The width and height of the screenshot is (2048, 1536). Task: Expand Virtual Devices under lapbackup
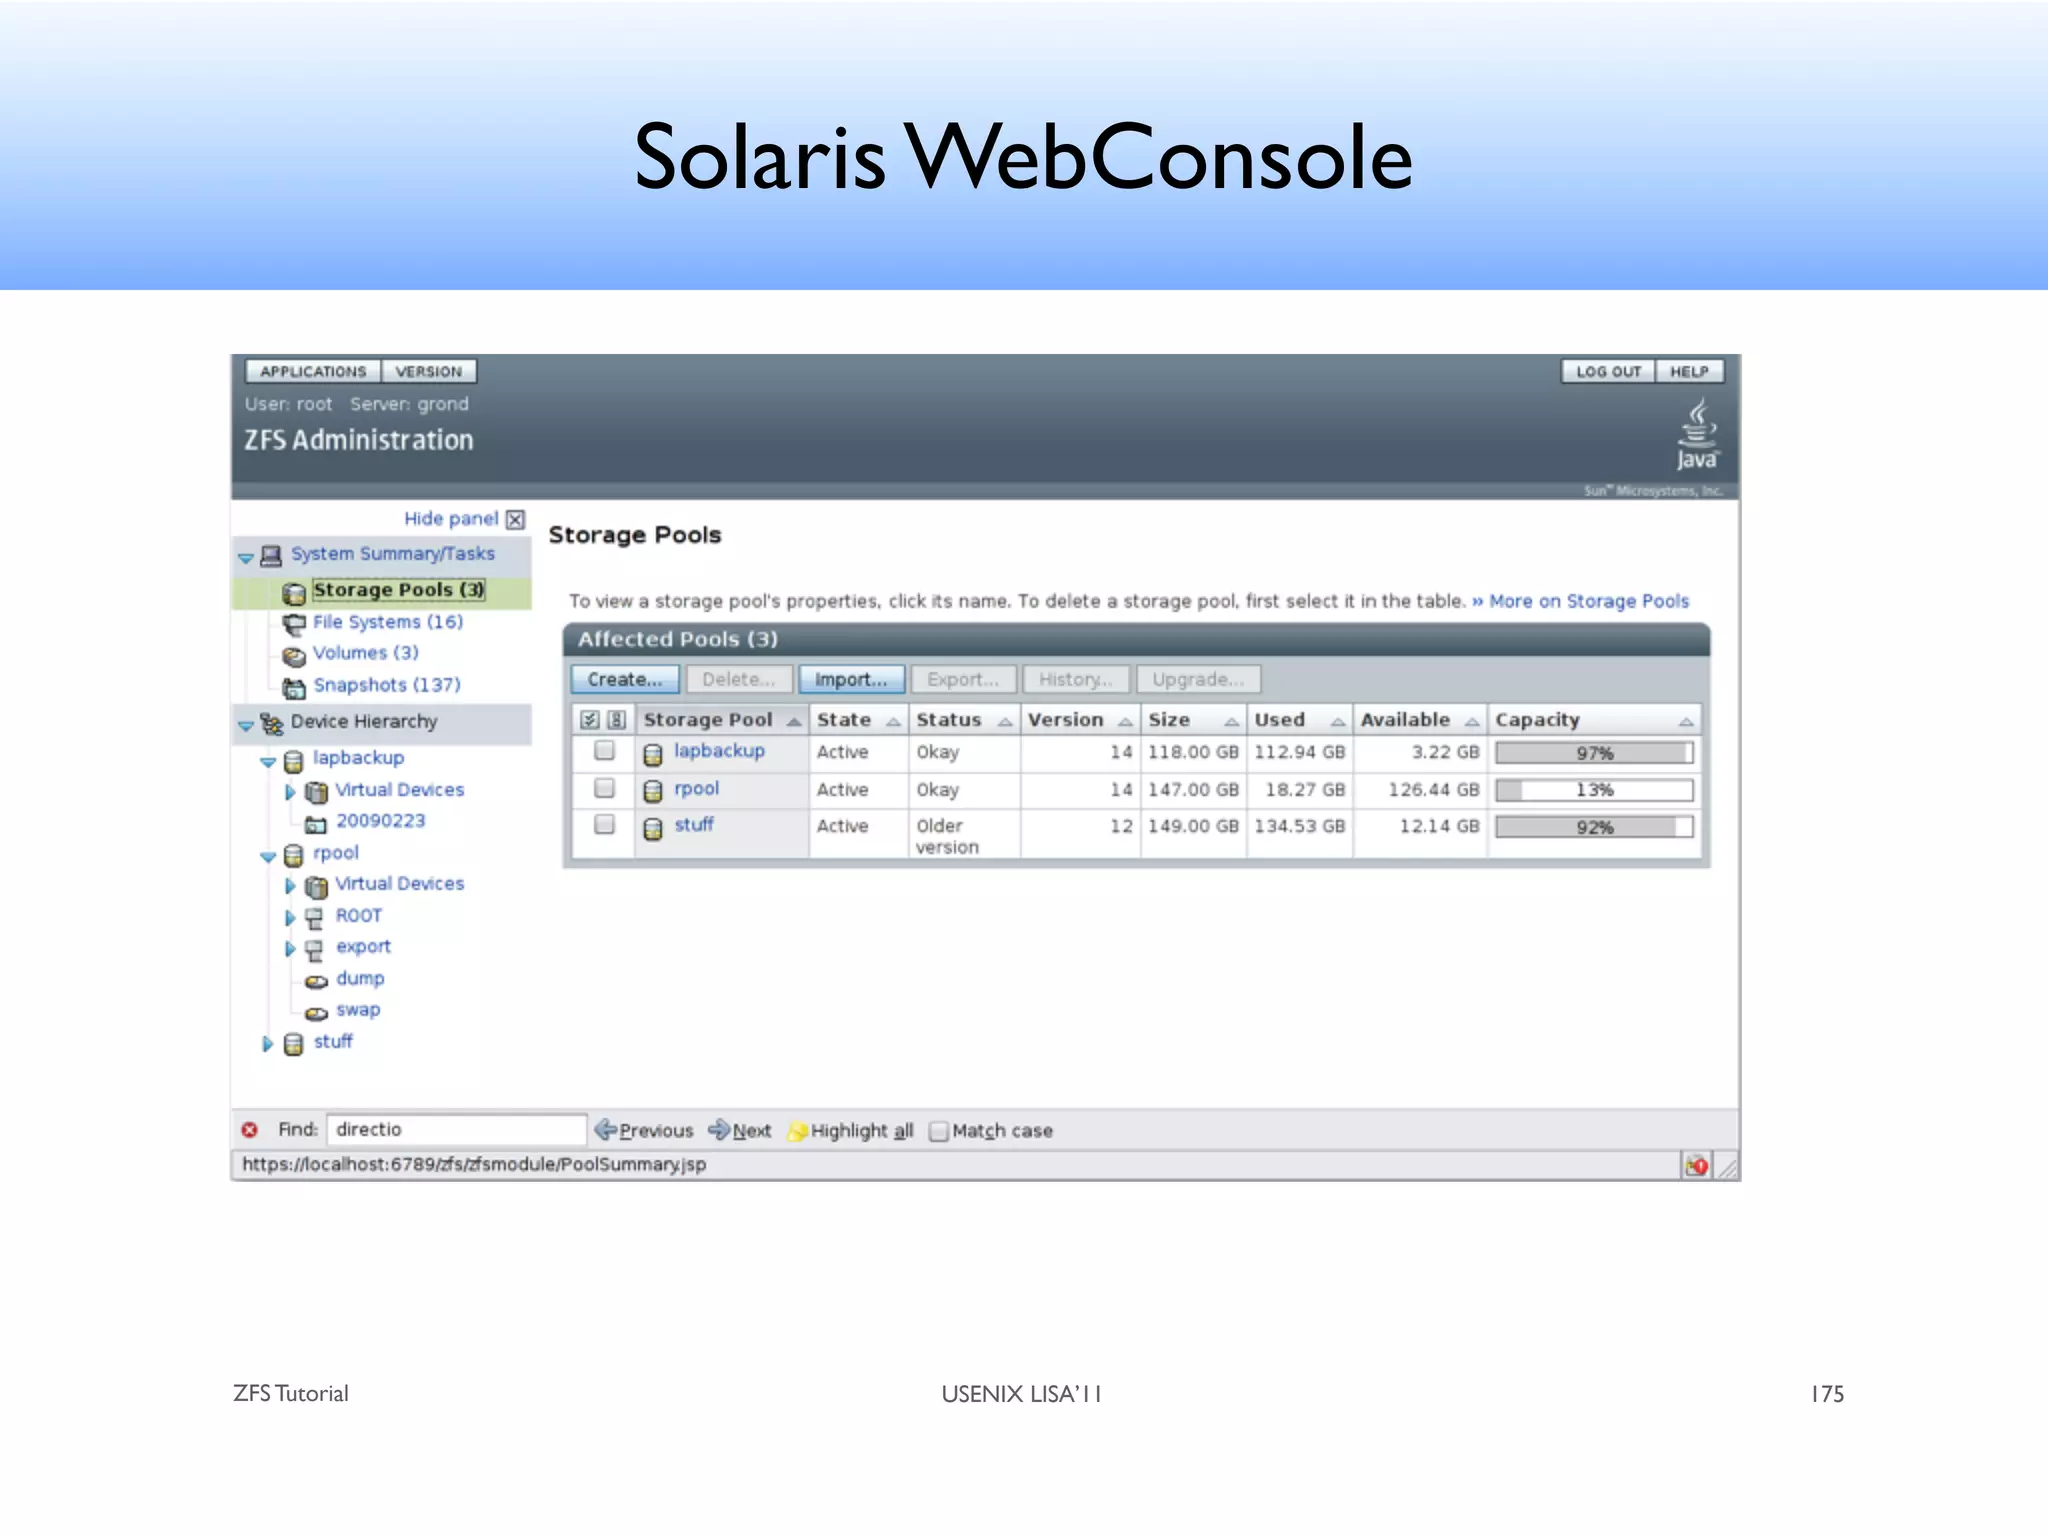click(x=290, y=793)
